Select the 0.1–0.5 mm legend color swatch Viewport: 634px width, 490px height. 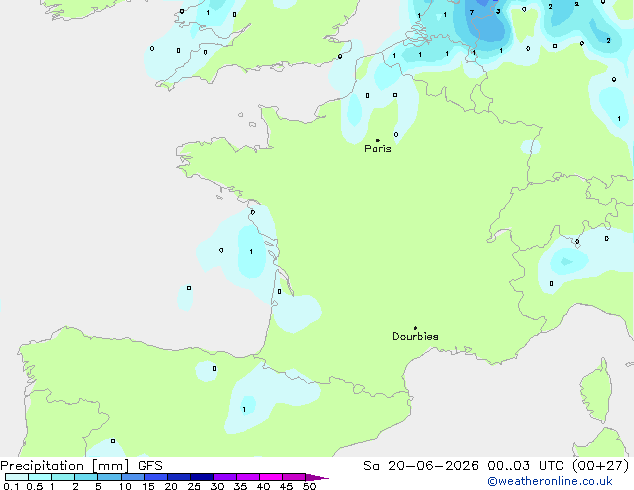[17, 477]
